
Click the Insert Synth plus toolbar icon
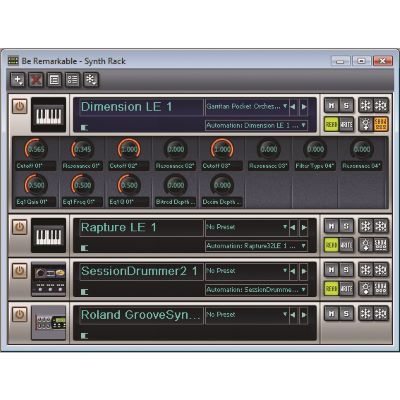(x=18, y=80)
